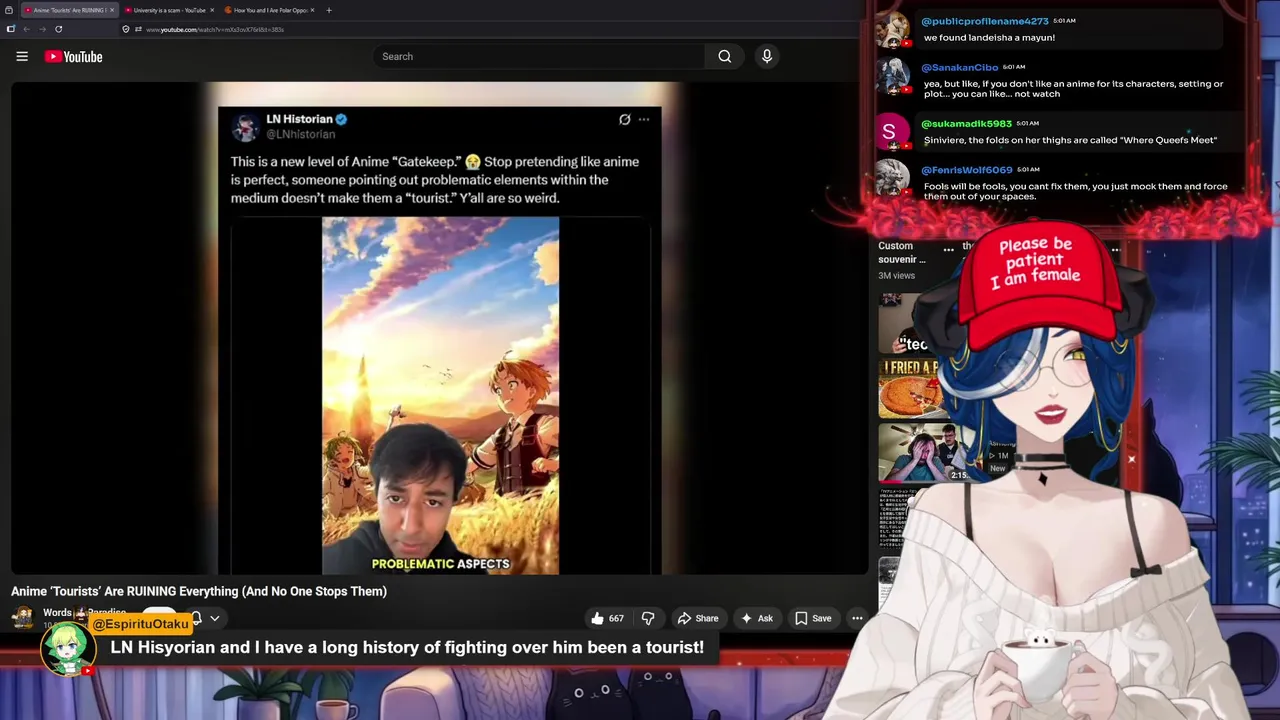Image resolution: width=1280 pixels, height=720 pixels.
Task: Open the more actions ellipsis below the video
Action: tap(857, 619)
